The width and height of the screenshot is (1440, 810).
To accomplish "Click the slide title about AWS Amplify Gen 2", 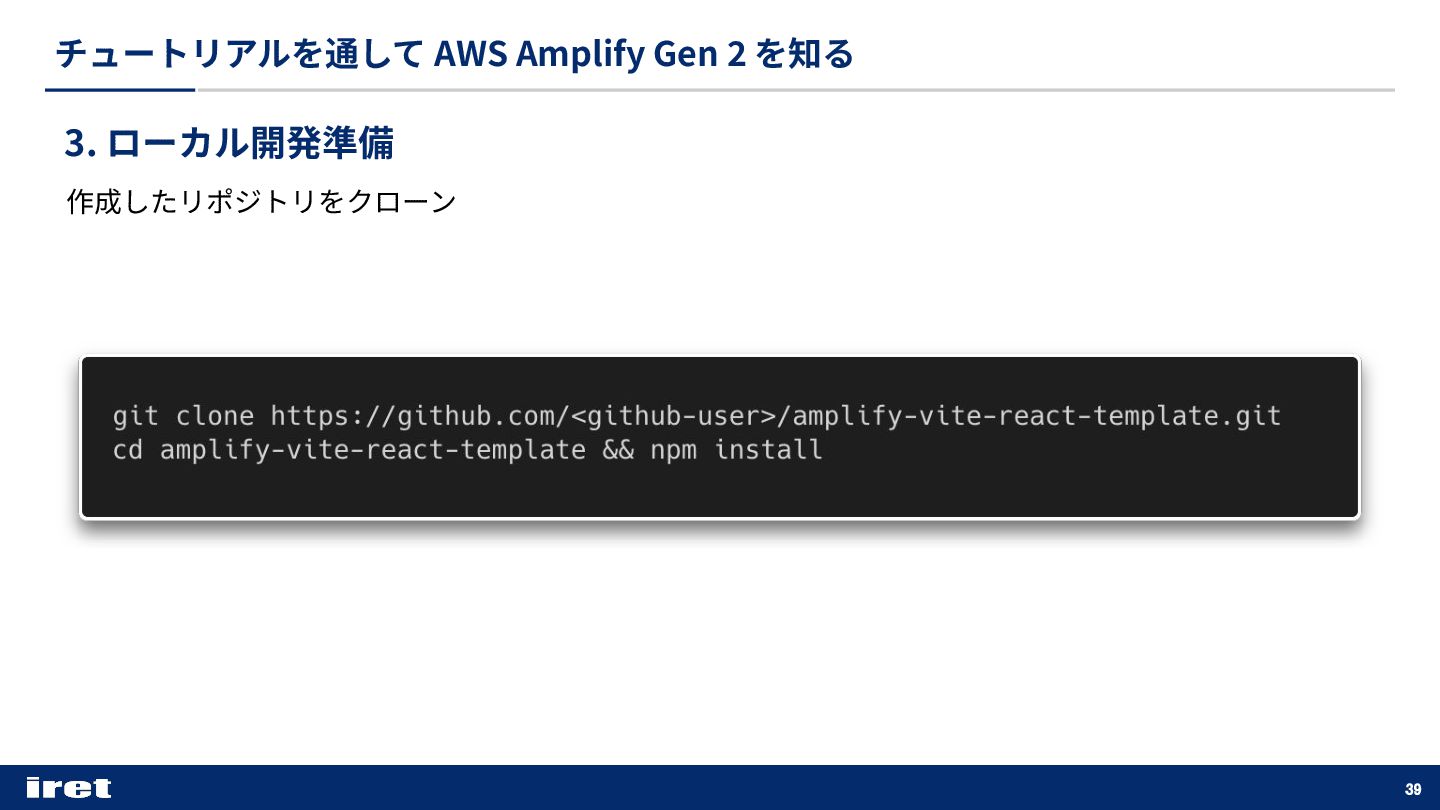I will (455, 53).
